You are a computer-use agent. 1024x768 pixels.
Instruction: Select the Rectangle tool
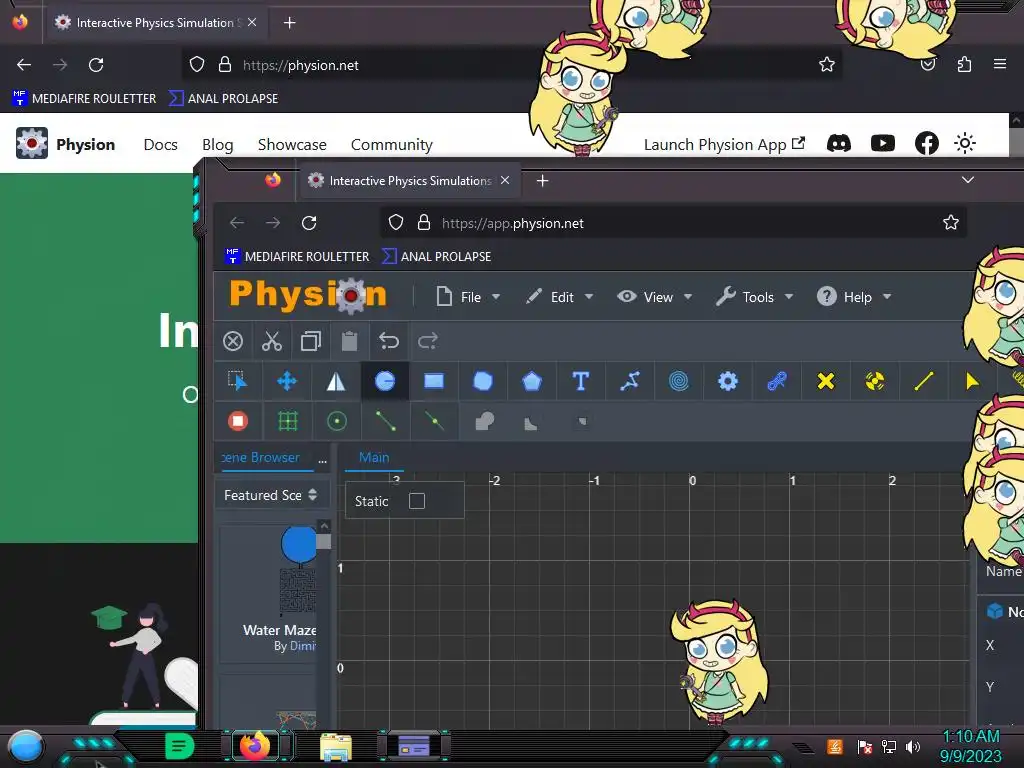(x=434, y=381)
